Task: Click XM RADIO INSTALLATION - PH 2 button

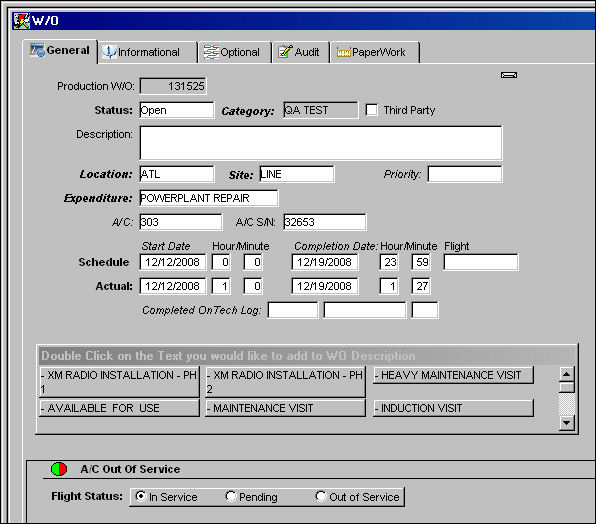Action: 285,382
